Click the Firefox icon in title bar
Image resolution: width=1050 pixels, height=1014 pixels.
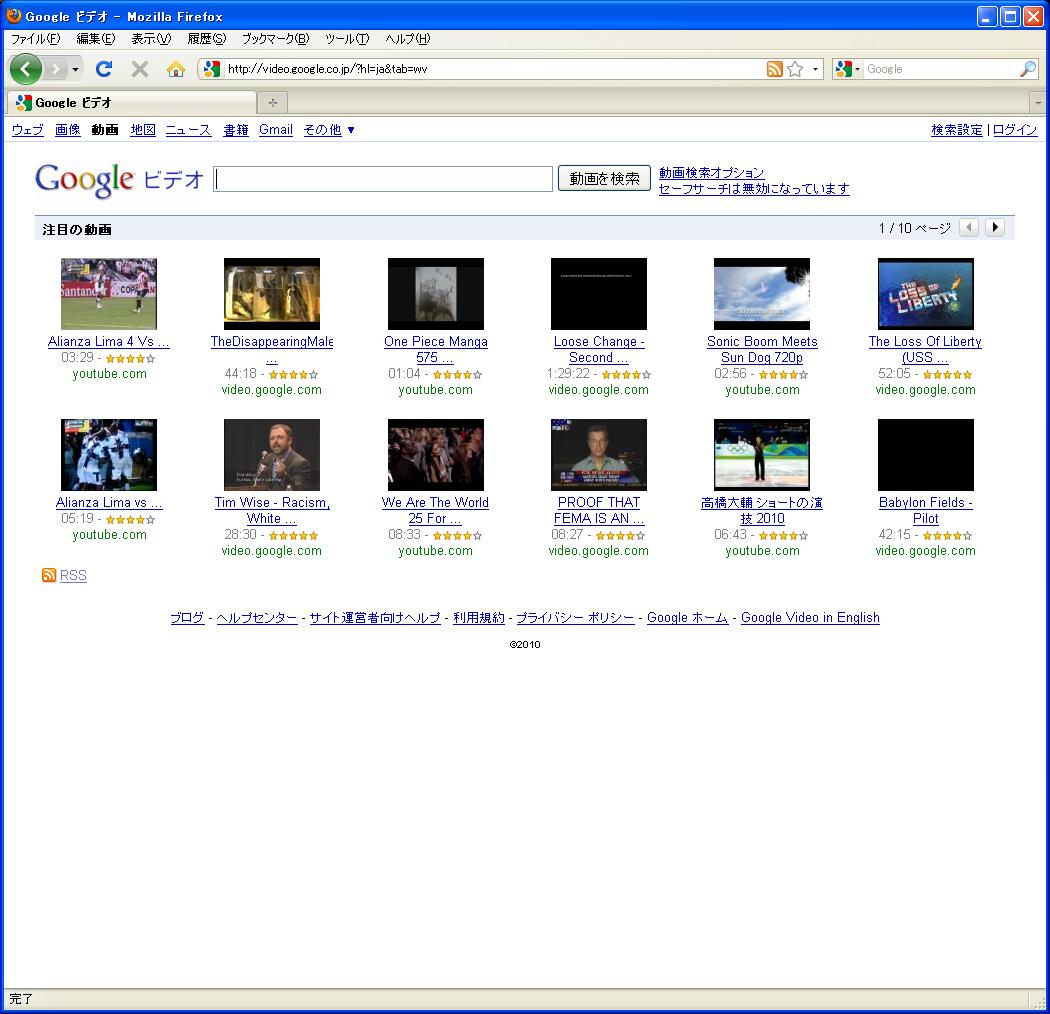13,15
